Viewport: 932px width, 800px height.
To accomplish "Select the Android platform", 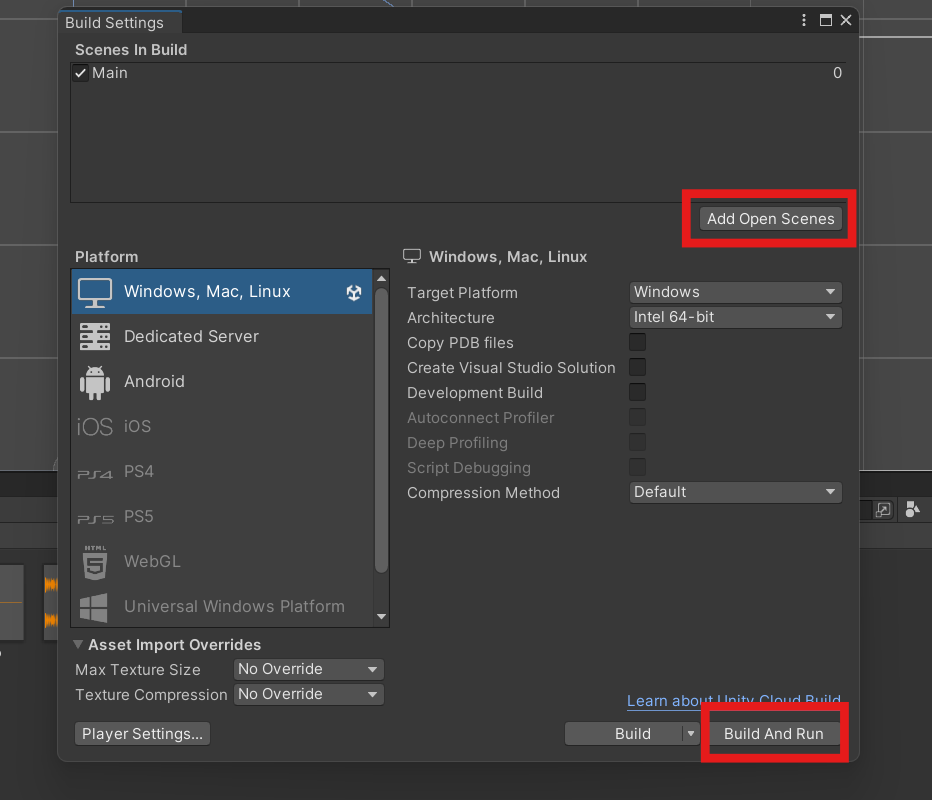I will (x=222, y=382).
